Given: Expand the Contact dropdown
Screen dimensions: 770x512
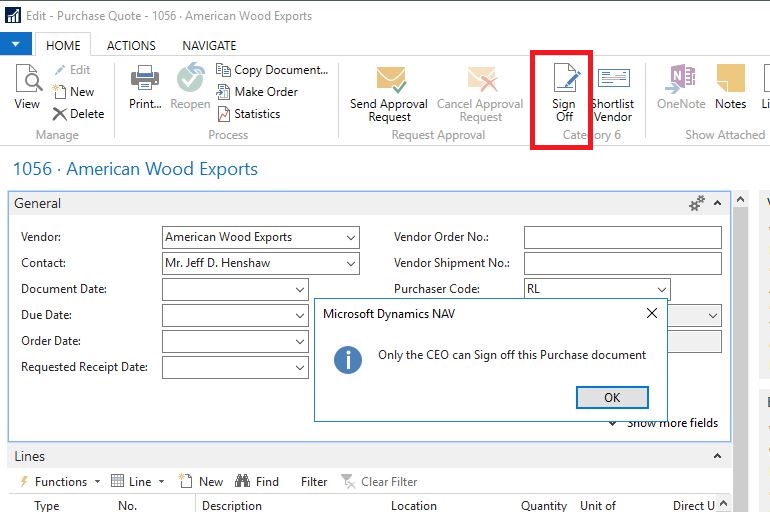Looking at the screenshot, I should [351, 264].
